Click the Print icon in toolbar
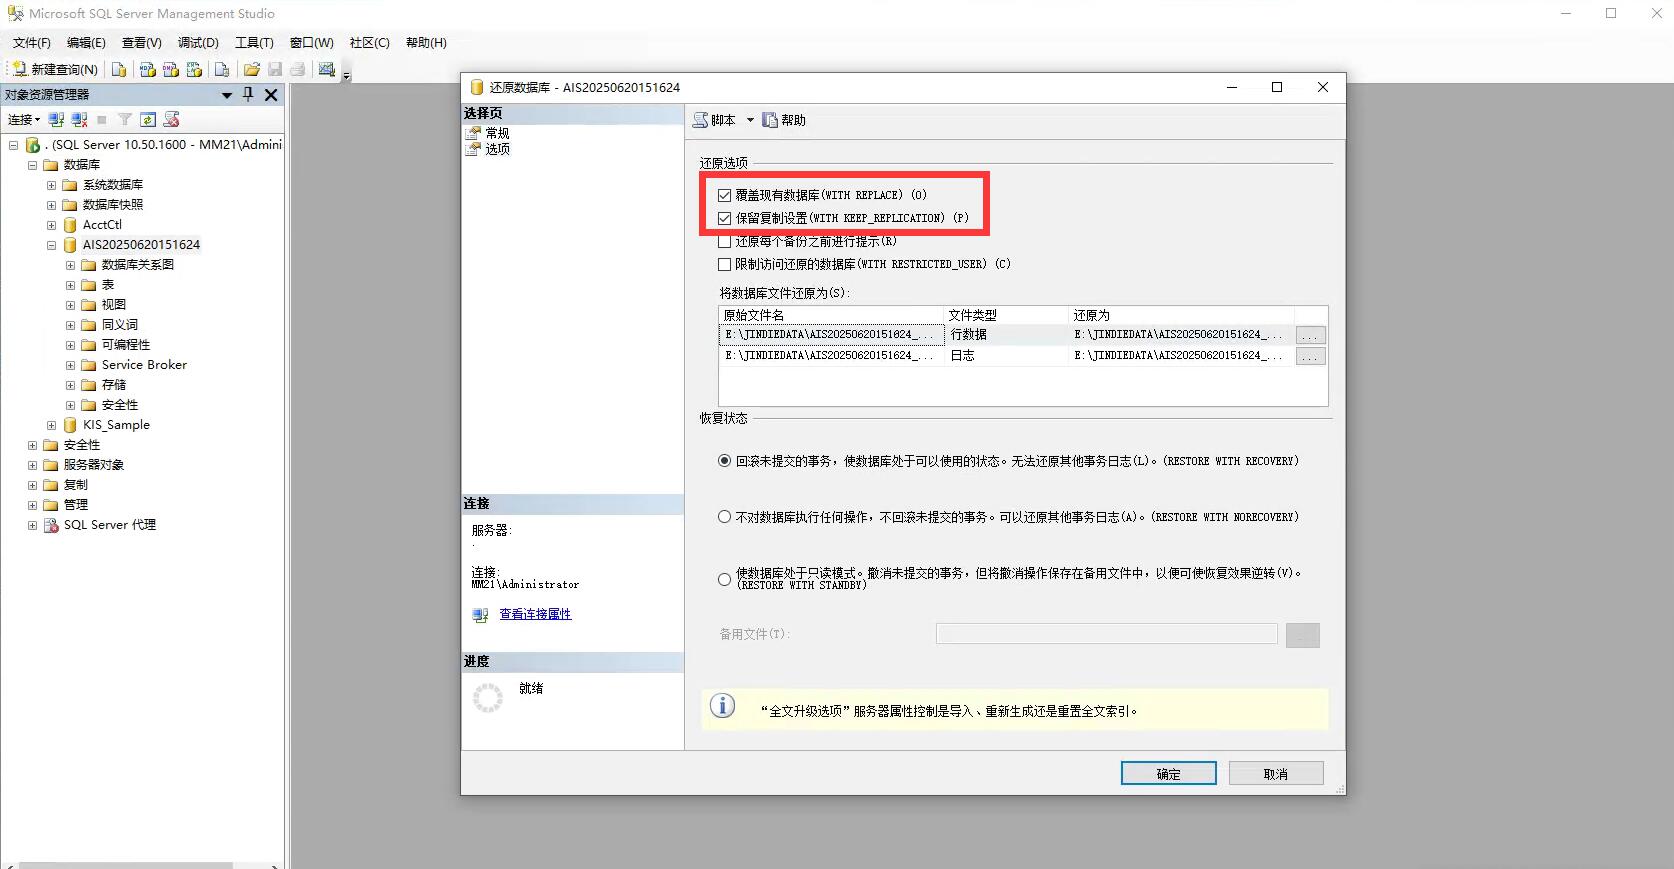This screenshot has height=869, width=1674. pos(298,69)
